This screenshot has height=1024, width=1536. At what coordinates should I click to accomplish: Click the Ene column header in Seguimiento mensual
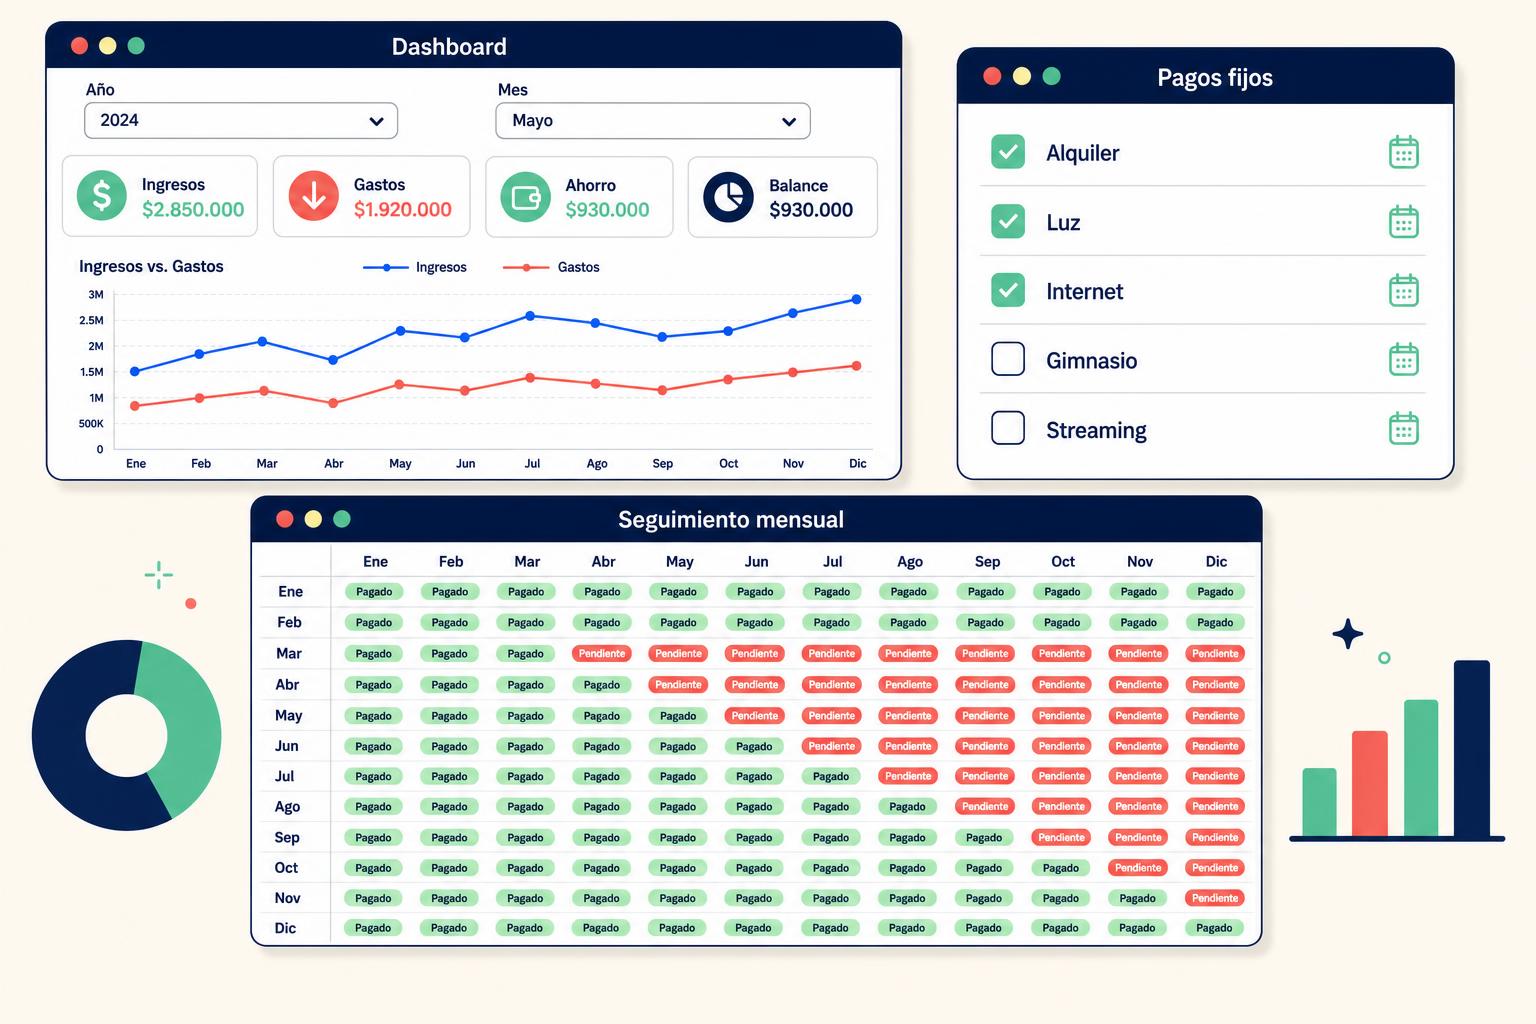(375, 562)
